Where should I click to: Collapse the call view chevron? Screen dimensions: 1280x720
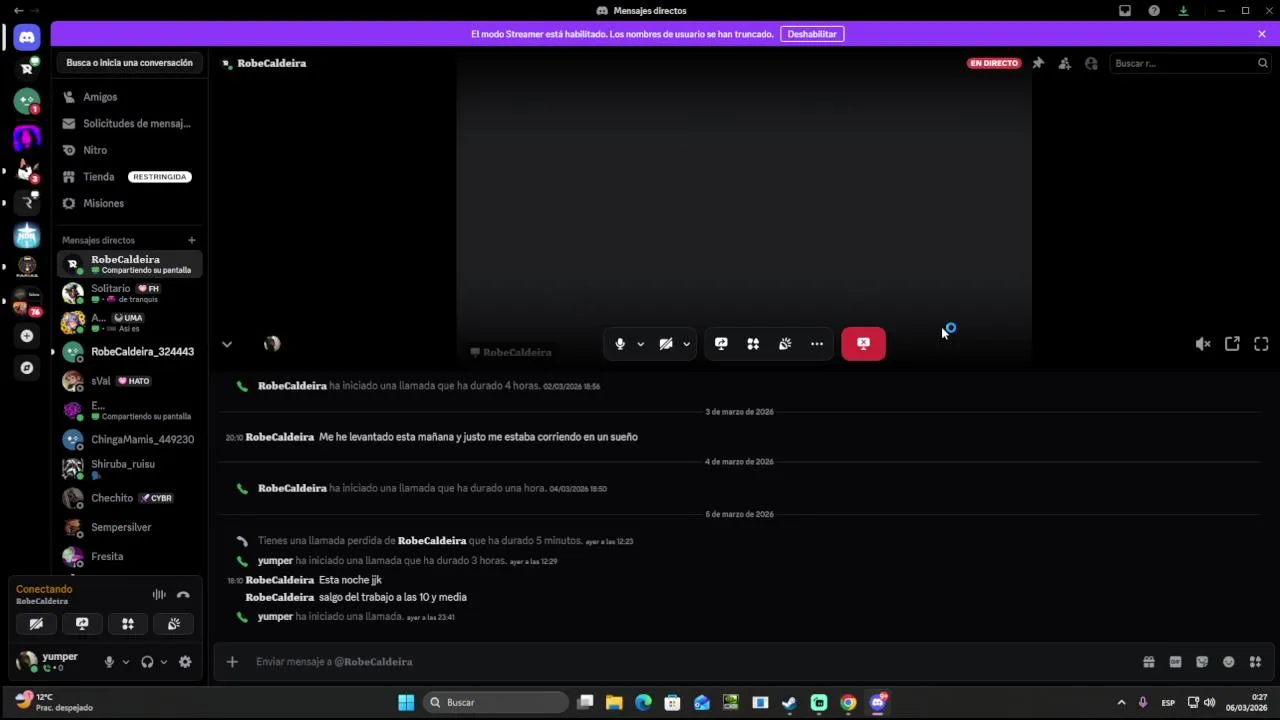pos(227,344)
